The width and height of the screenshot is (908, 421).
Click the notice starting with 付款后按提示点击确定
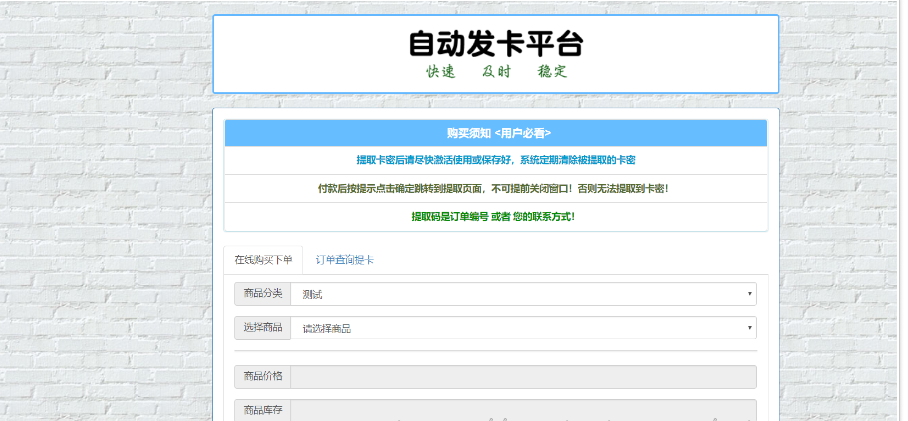[496, 188]
